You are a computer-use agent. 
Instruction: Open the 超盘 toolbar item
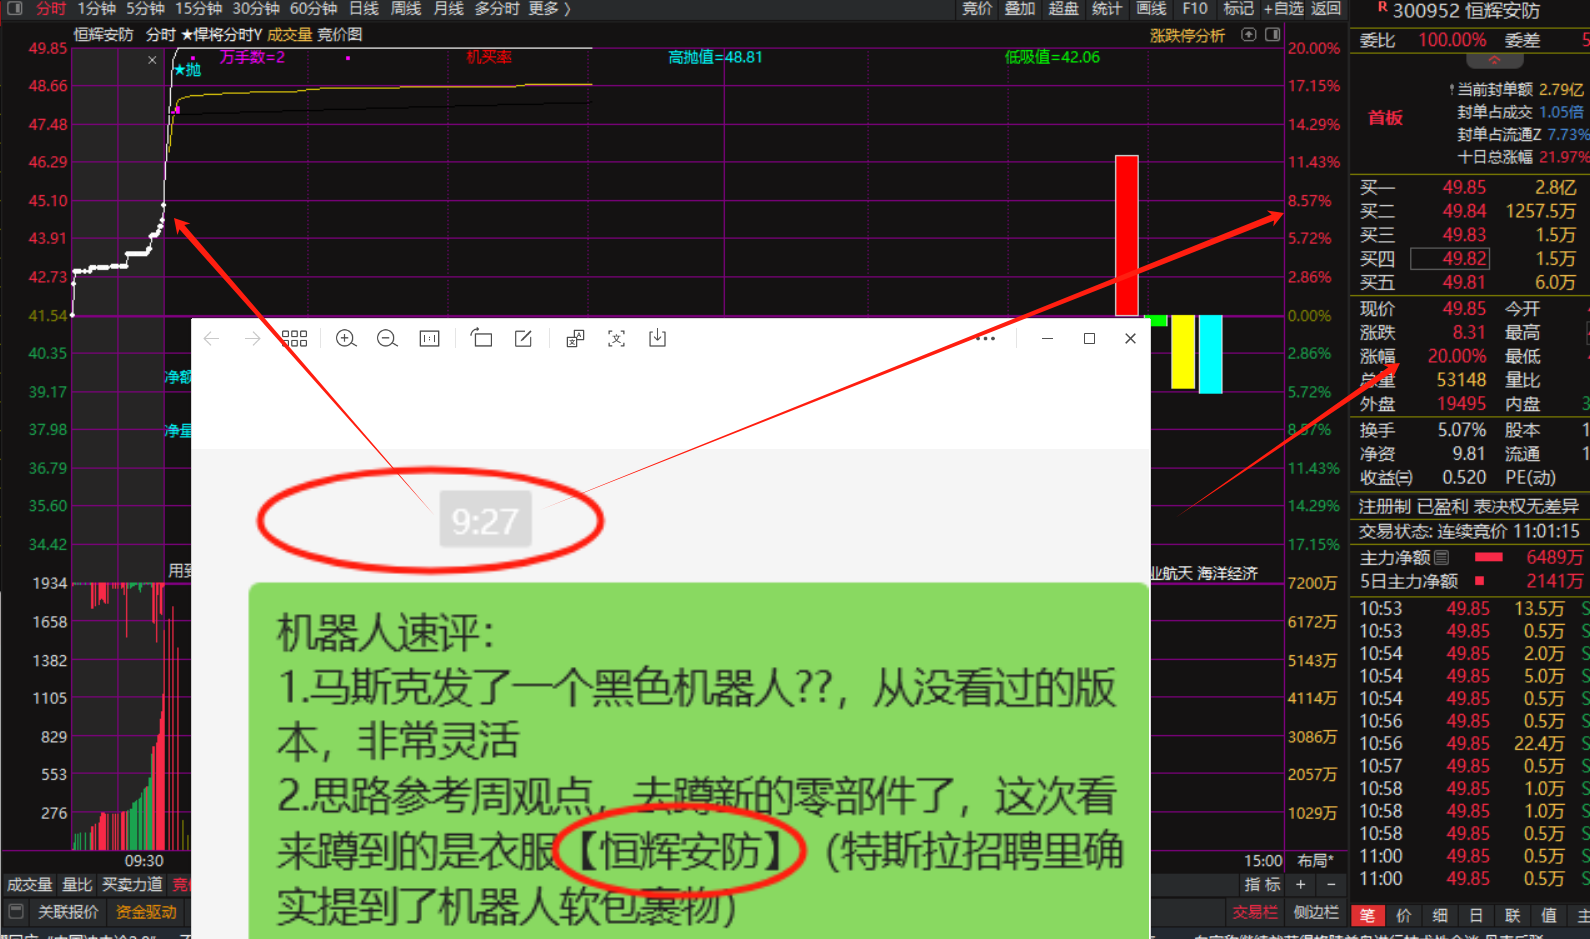(1063, 8)
